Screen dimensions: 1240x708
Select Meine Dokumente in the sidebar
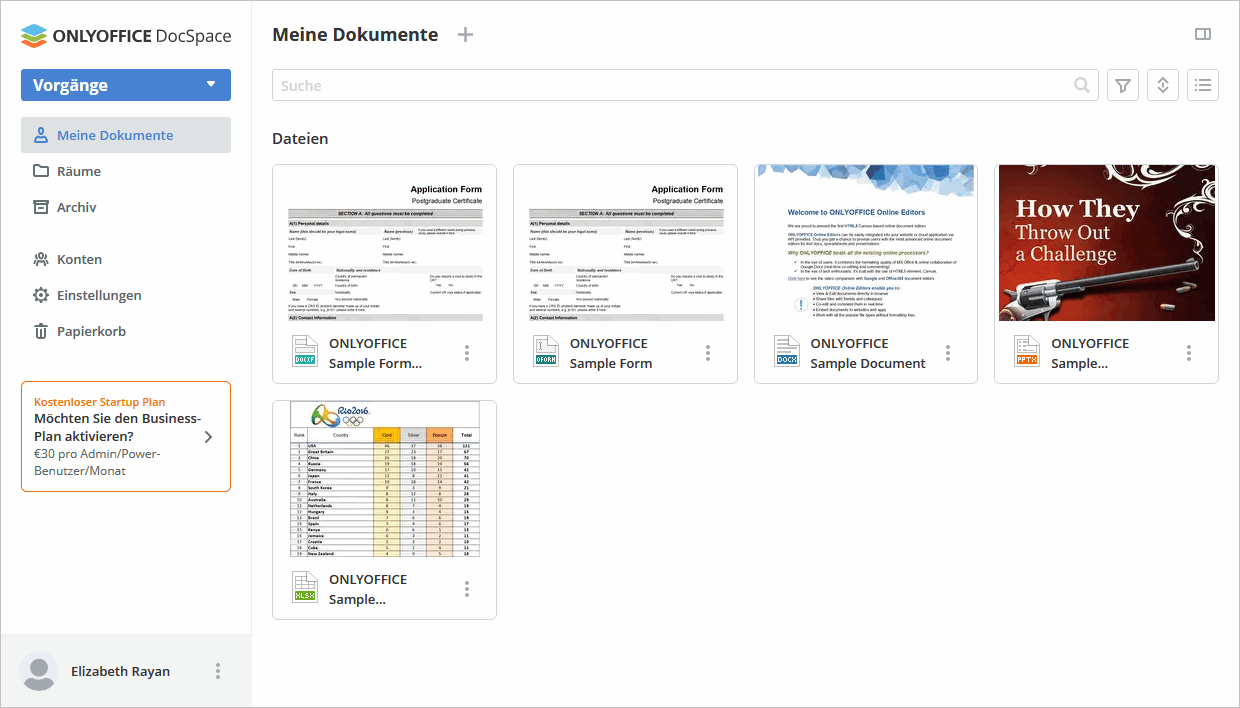[126, 135]
